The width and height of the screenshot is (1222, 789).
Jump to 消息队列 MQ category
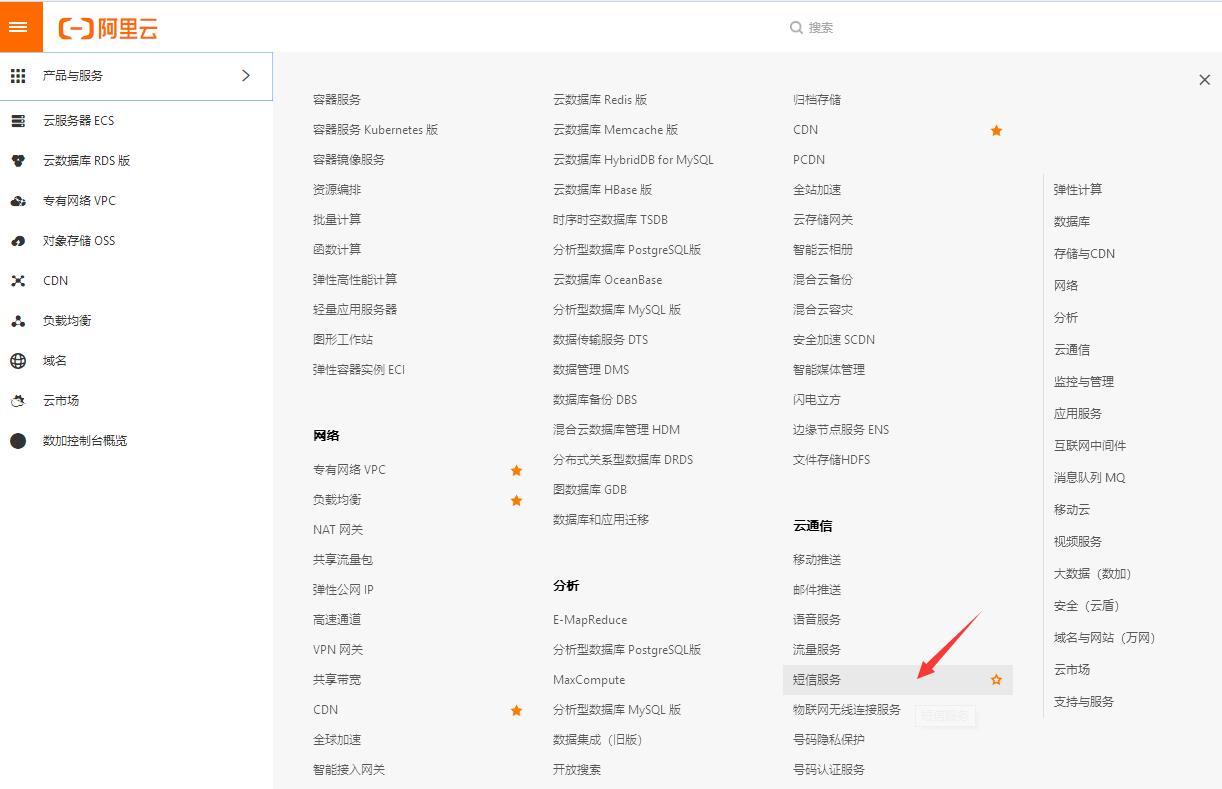tap(1090, 478)
